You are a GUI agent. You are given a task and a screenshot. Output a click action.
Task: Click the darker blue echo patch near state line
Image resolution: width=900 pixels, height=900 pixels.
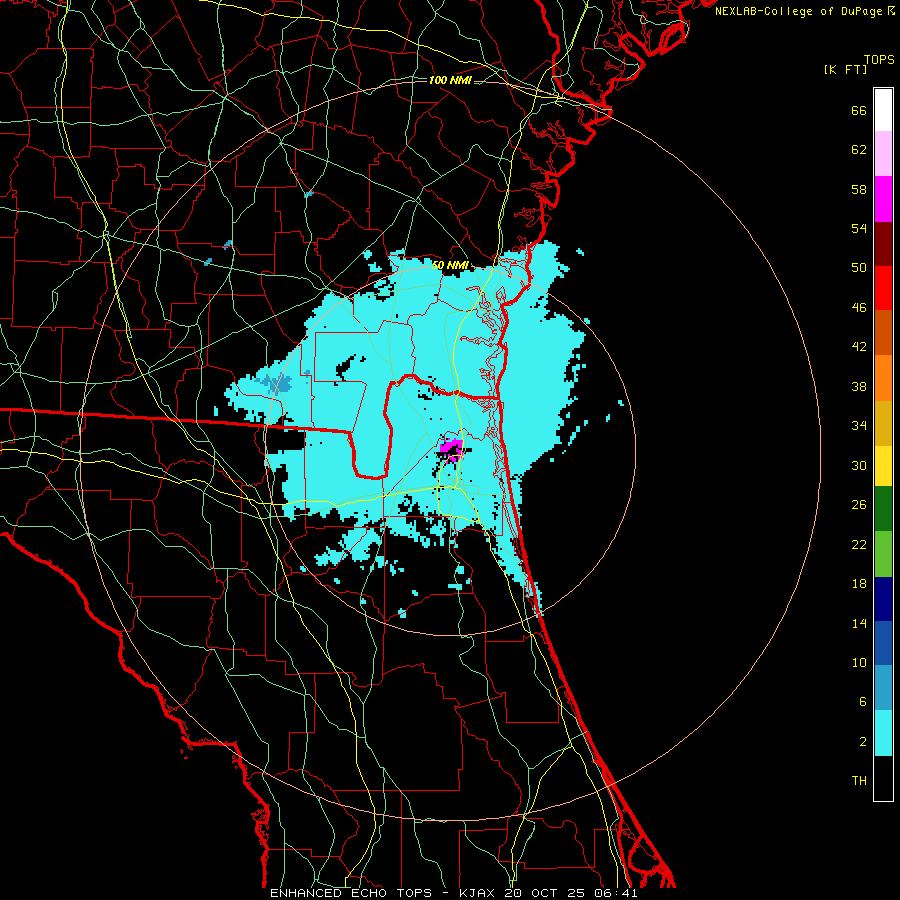coord(276,382)
